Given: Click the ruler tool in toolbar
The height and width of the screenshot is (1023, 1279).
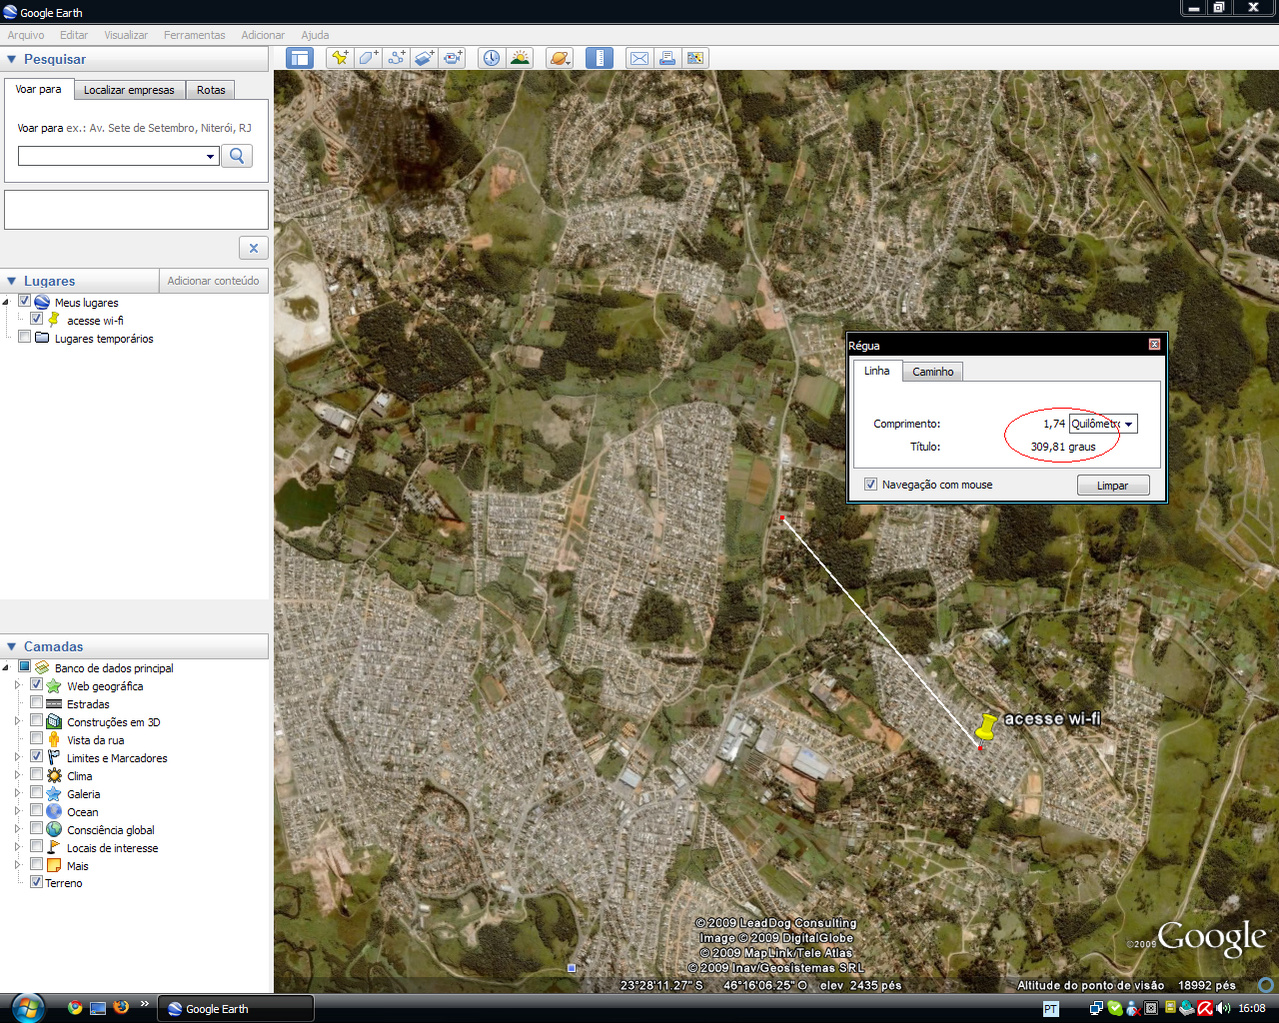Looking at the screenshot, I should pos(599,58).
